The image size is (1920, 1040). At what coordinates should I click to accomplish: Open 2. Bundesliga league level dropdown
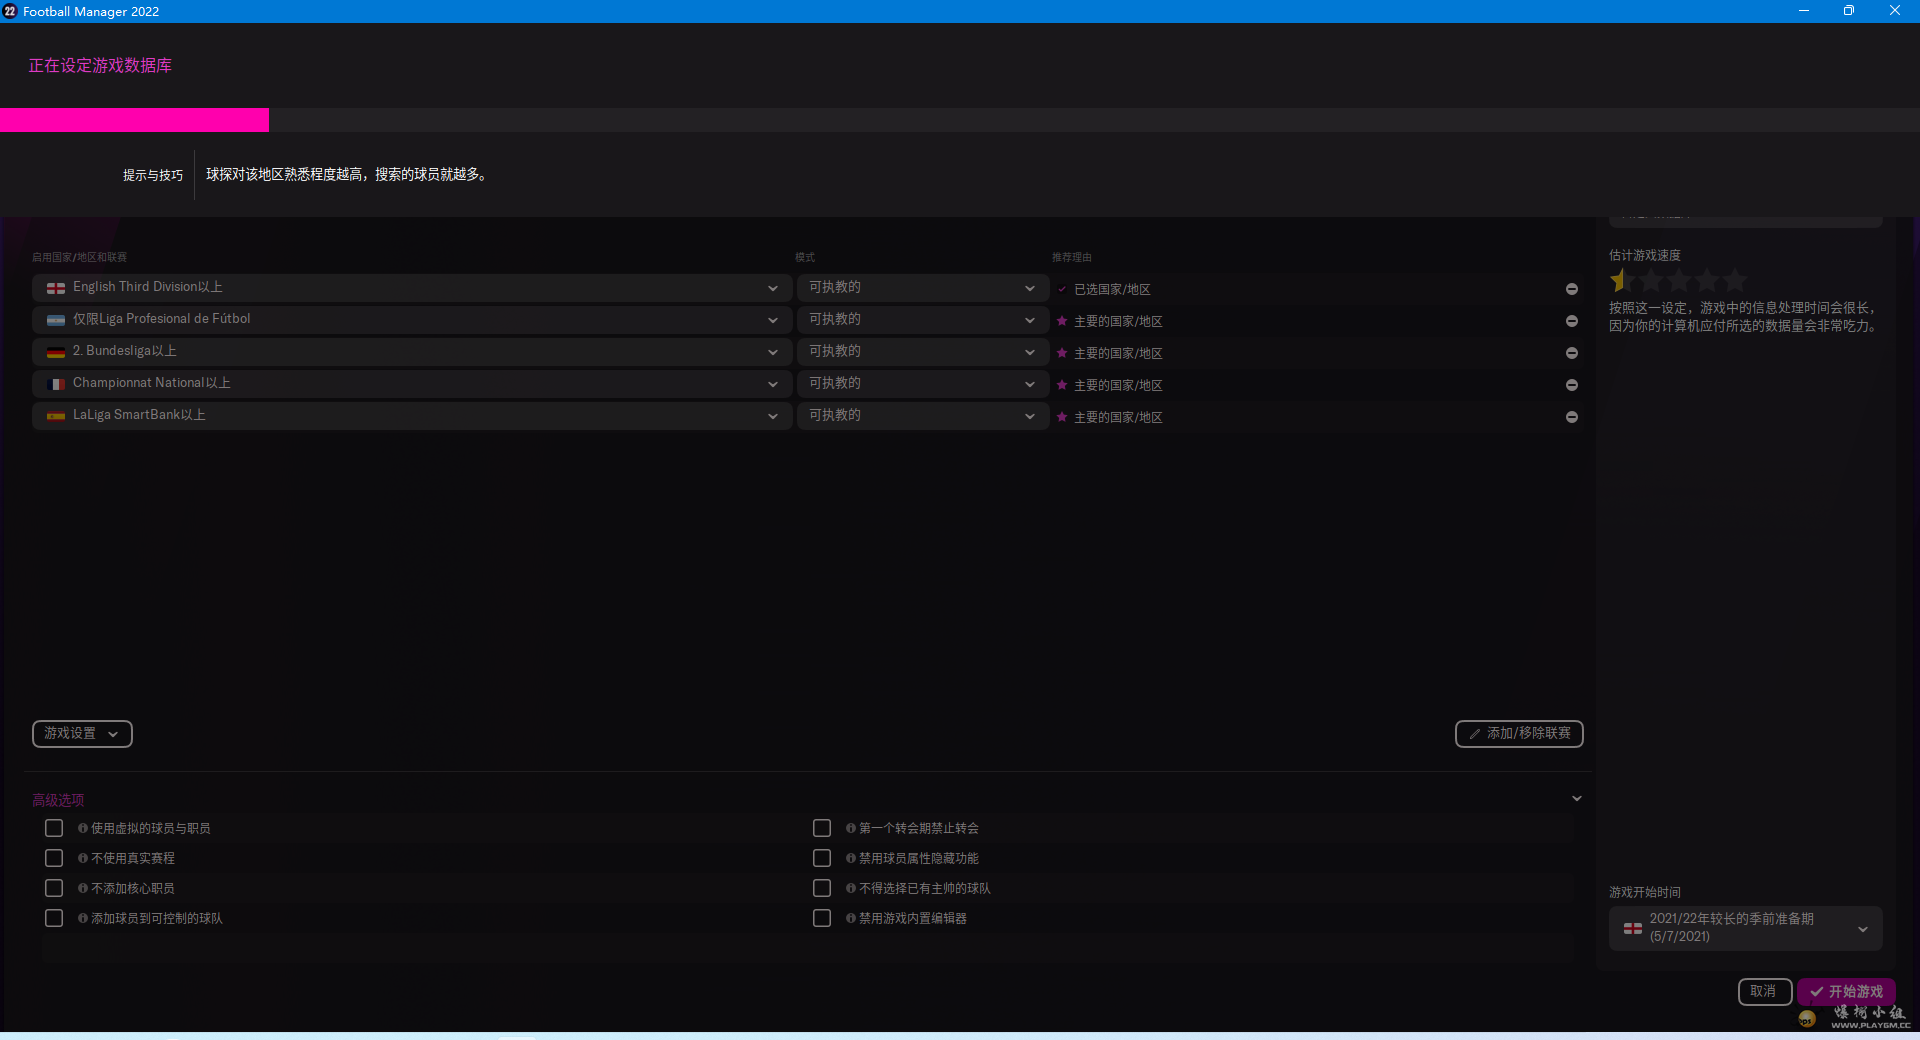point(412,352)
